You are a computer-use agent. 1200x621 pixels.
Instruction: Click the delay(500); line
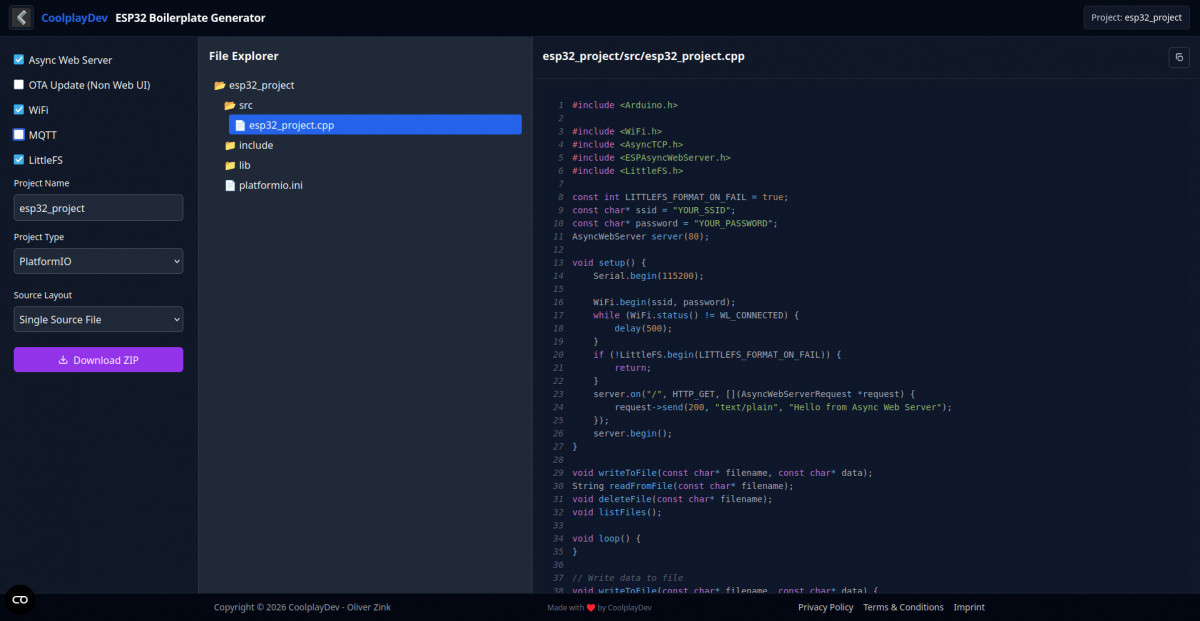(x=643, y=328)
